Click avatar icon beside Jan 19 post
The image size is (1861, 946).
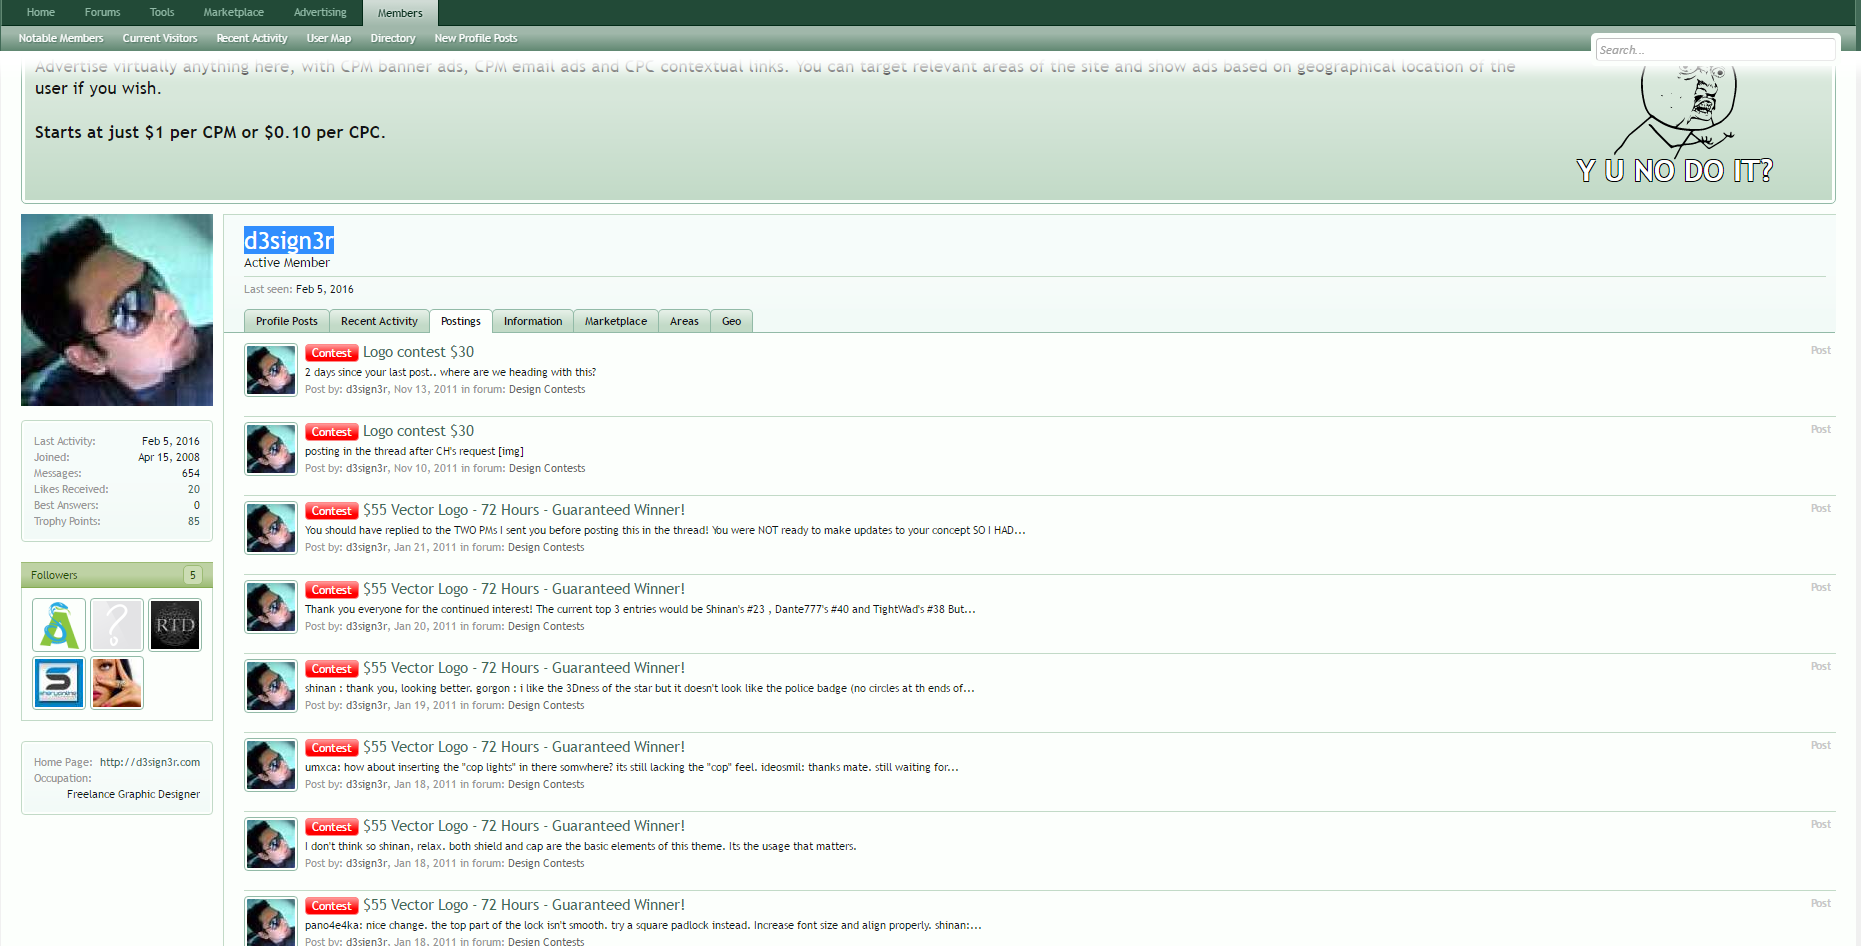tap(271, 686)
